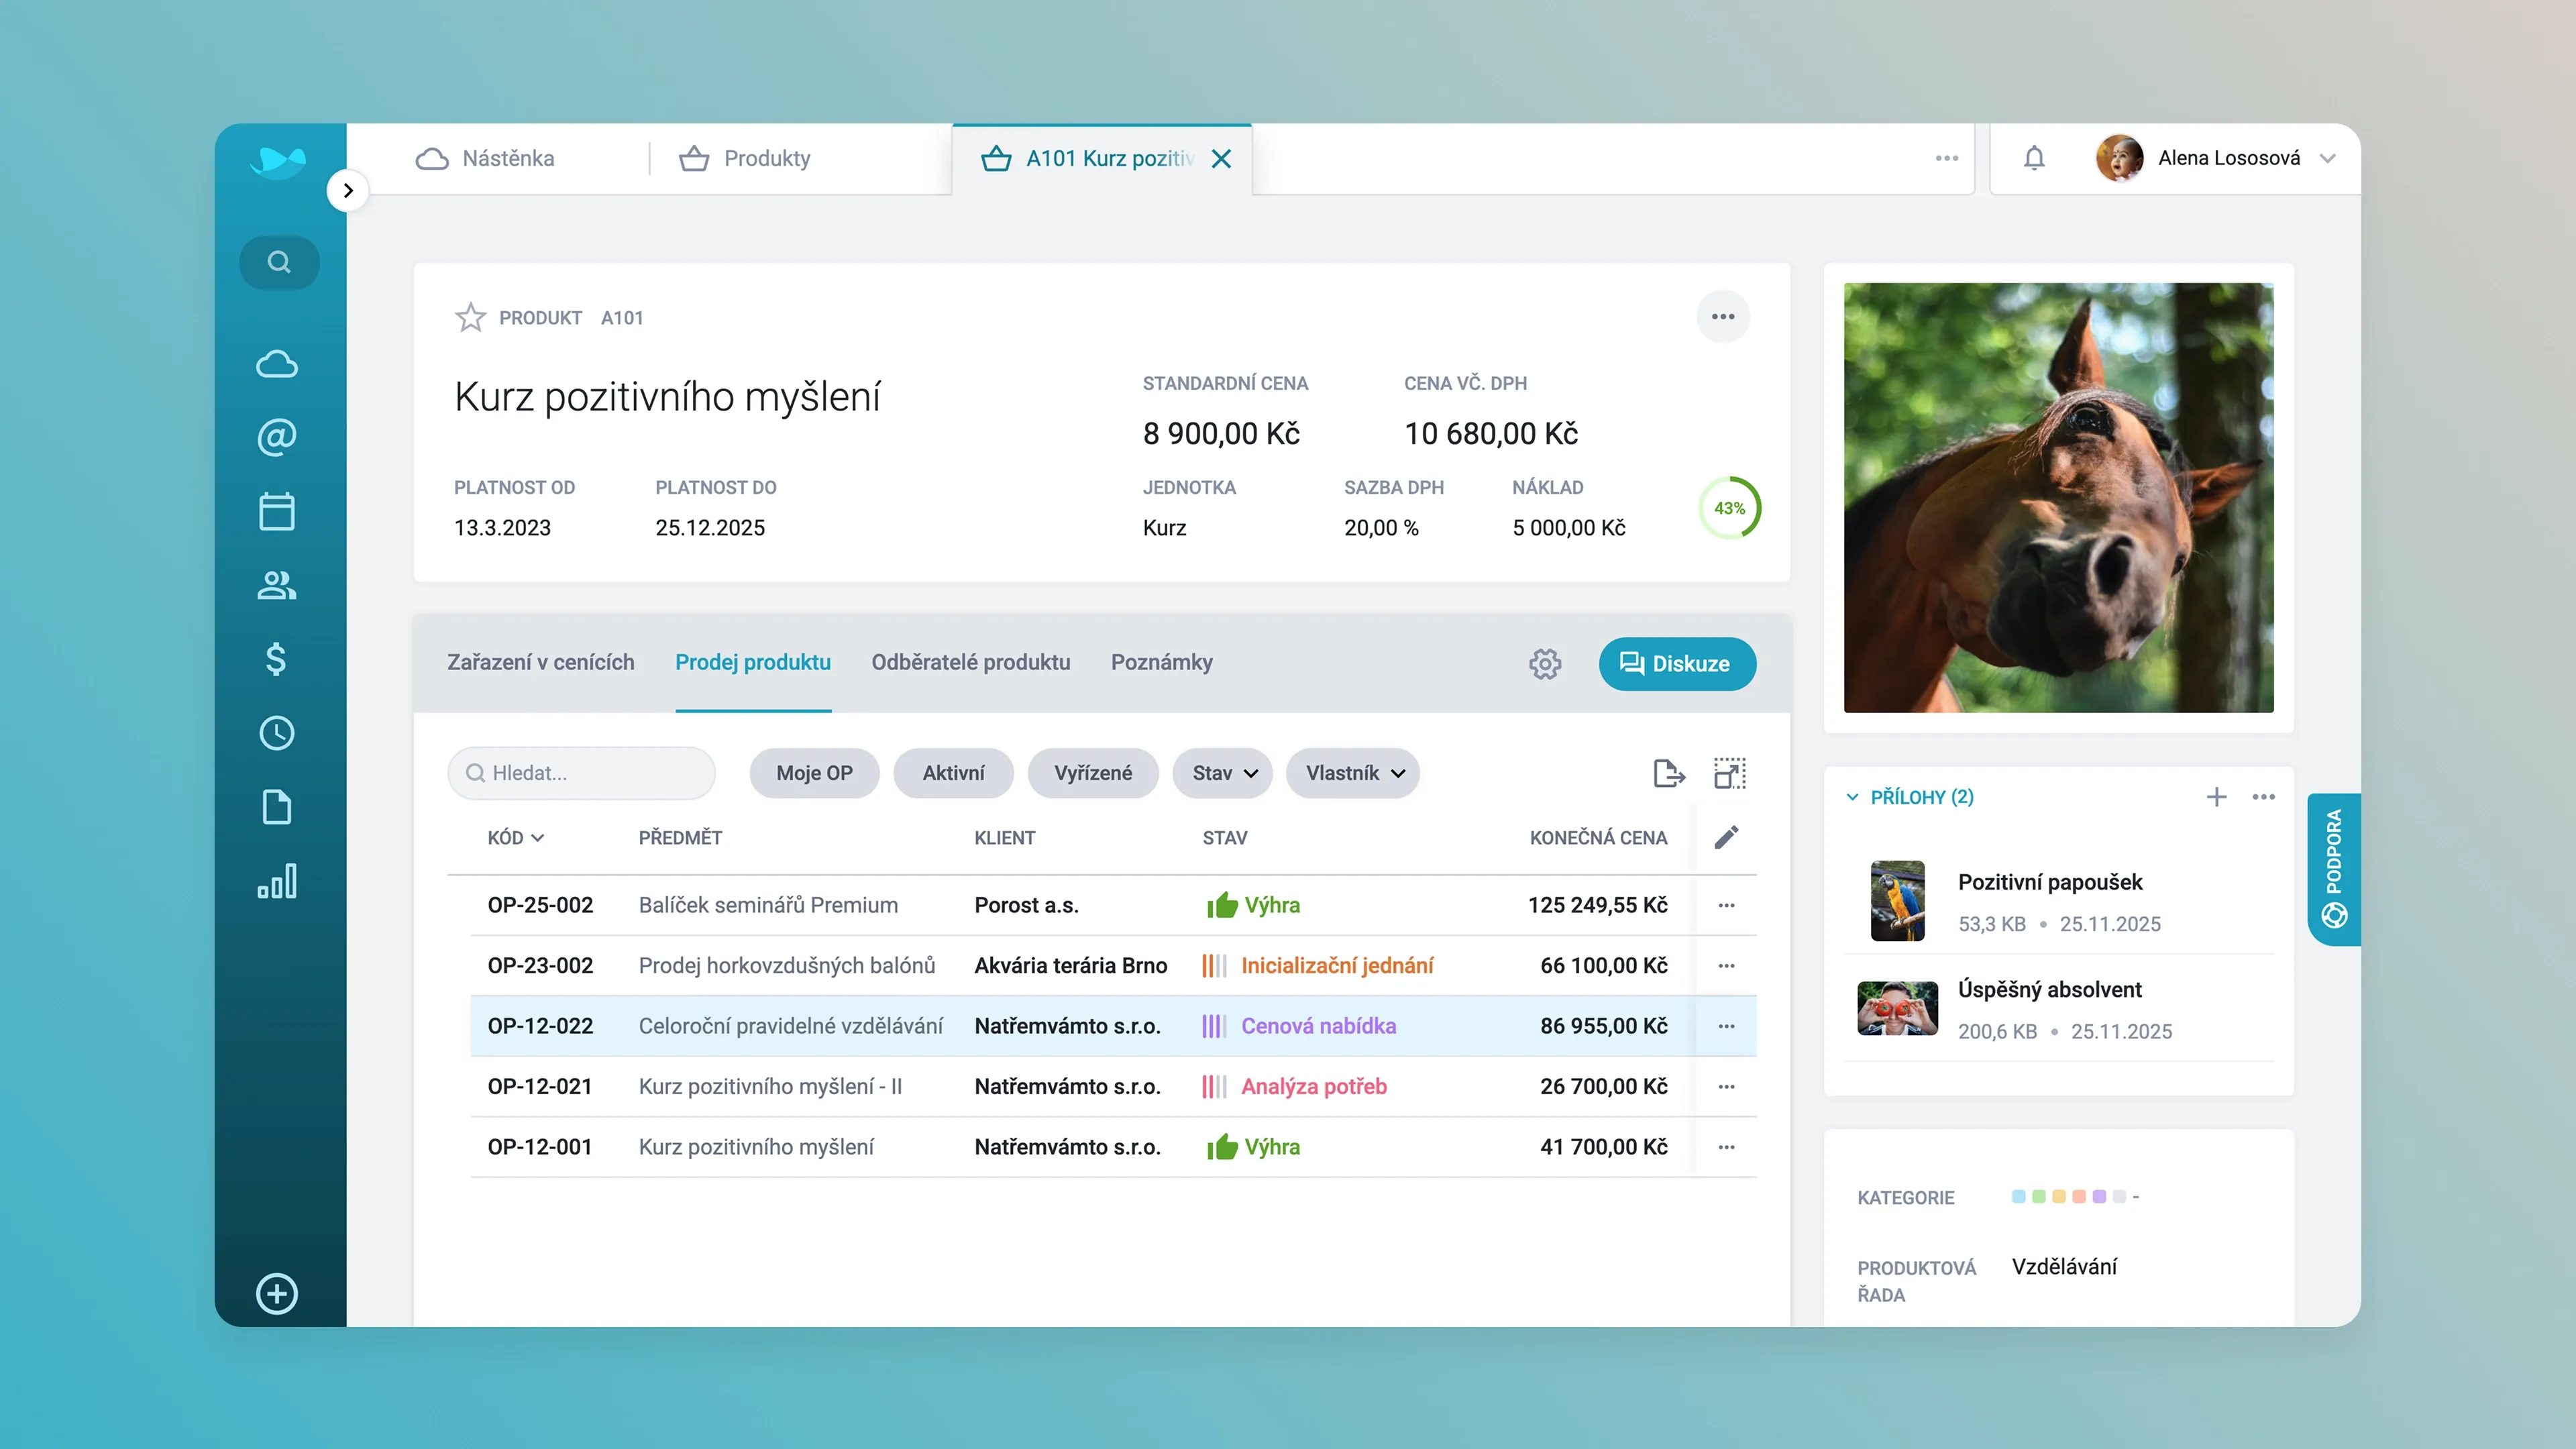Close the A101 Kurz pozitiv tab
The height and width of the screenshot is (1449, 2576).
point(1221,158)
